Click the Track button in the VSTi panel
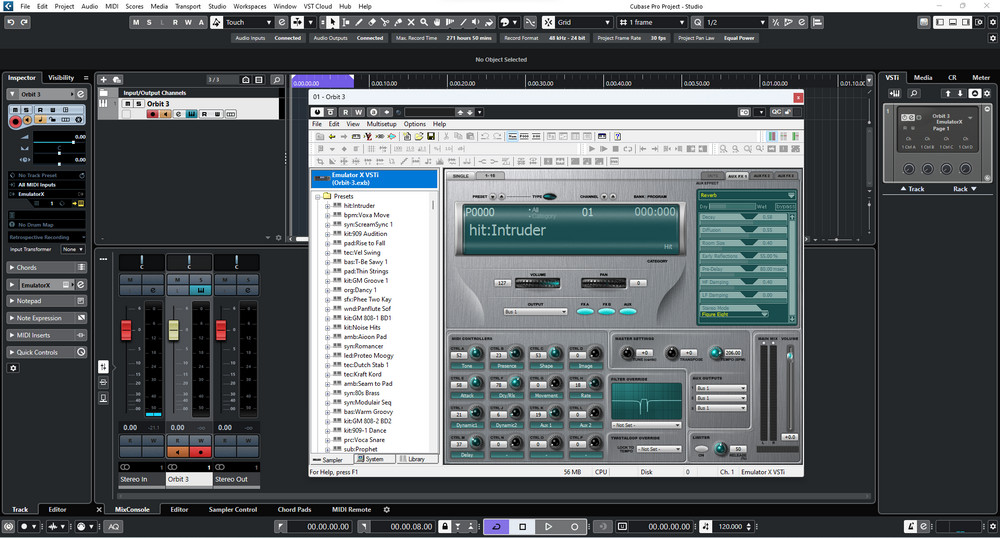1000x538 pixels. click(912, 189)
